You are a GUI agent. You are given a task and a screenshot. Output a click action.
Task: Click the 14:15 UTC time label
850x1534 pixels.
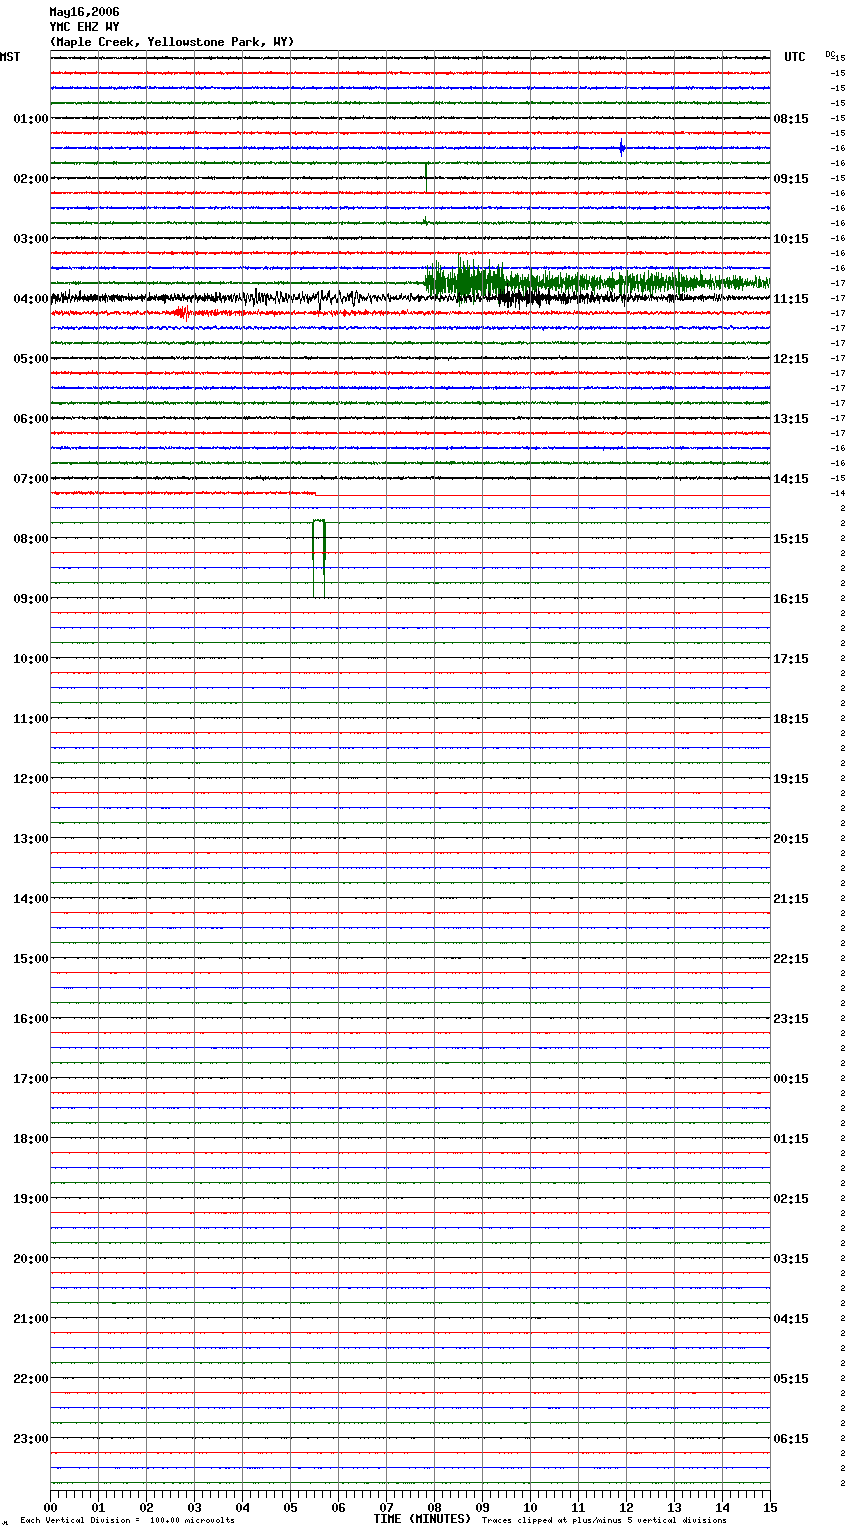click(791, 479)
